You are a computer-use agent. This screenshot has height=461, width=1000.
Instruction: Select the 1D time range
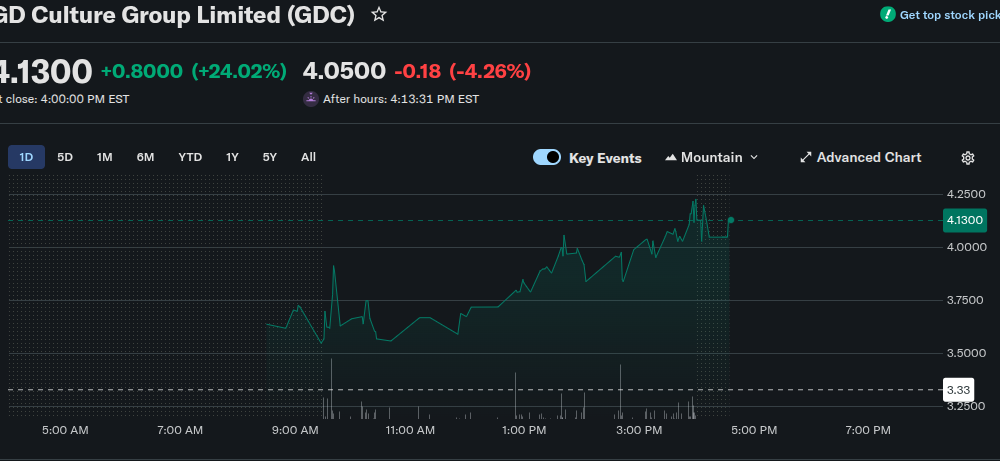click(26, 157)
